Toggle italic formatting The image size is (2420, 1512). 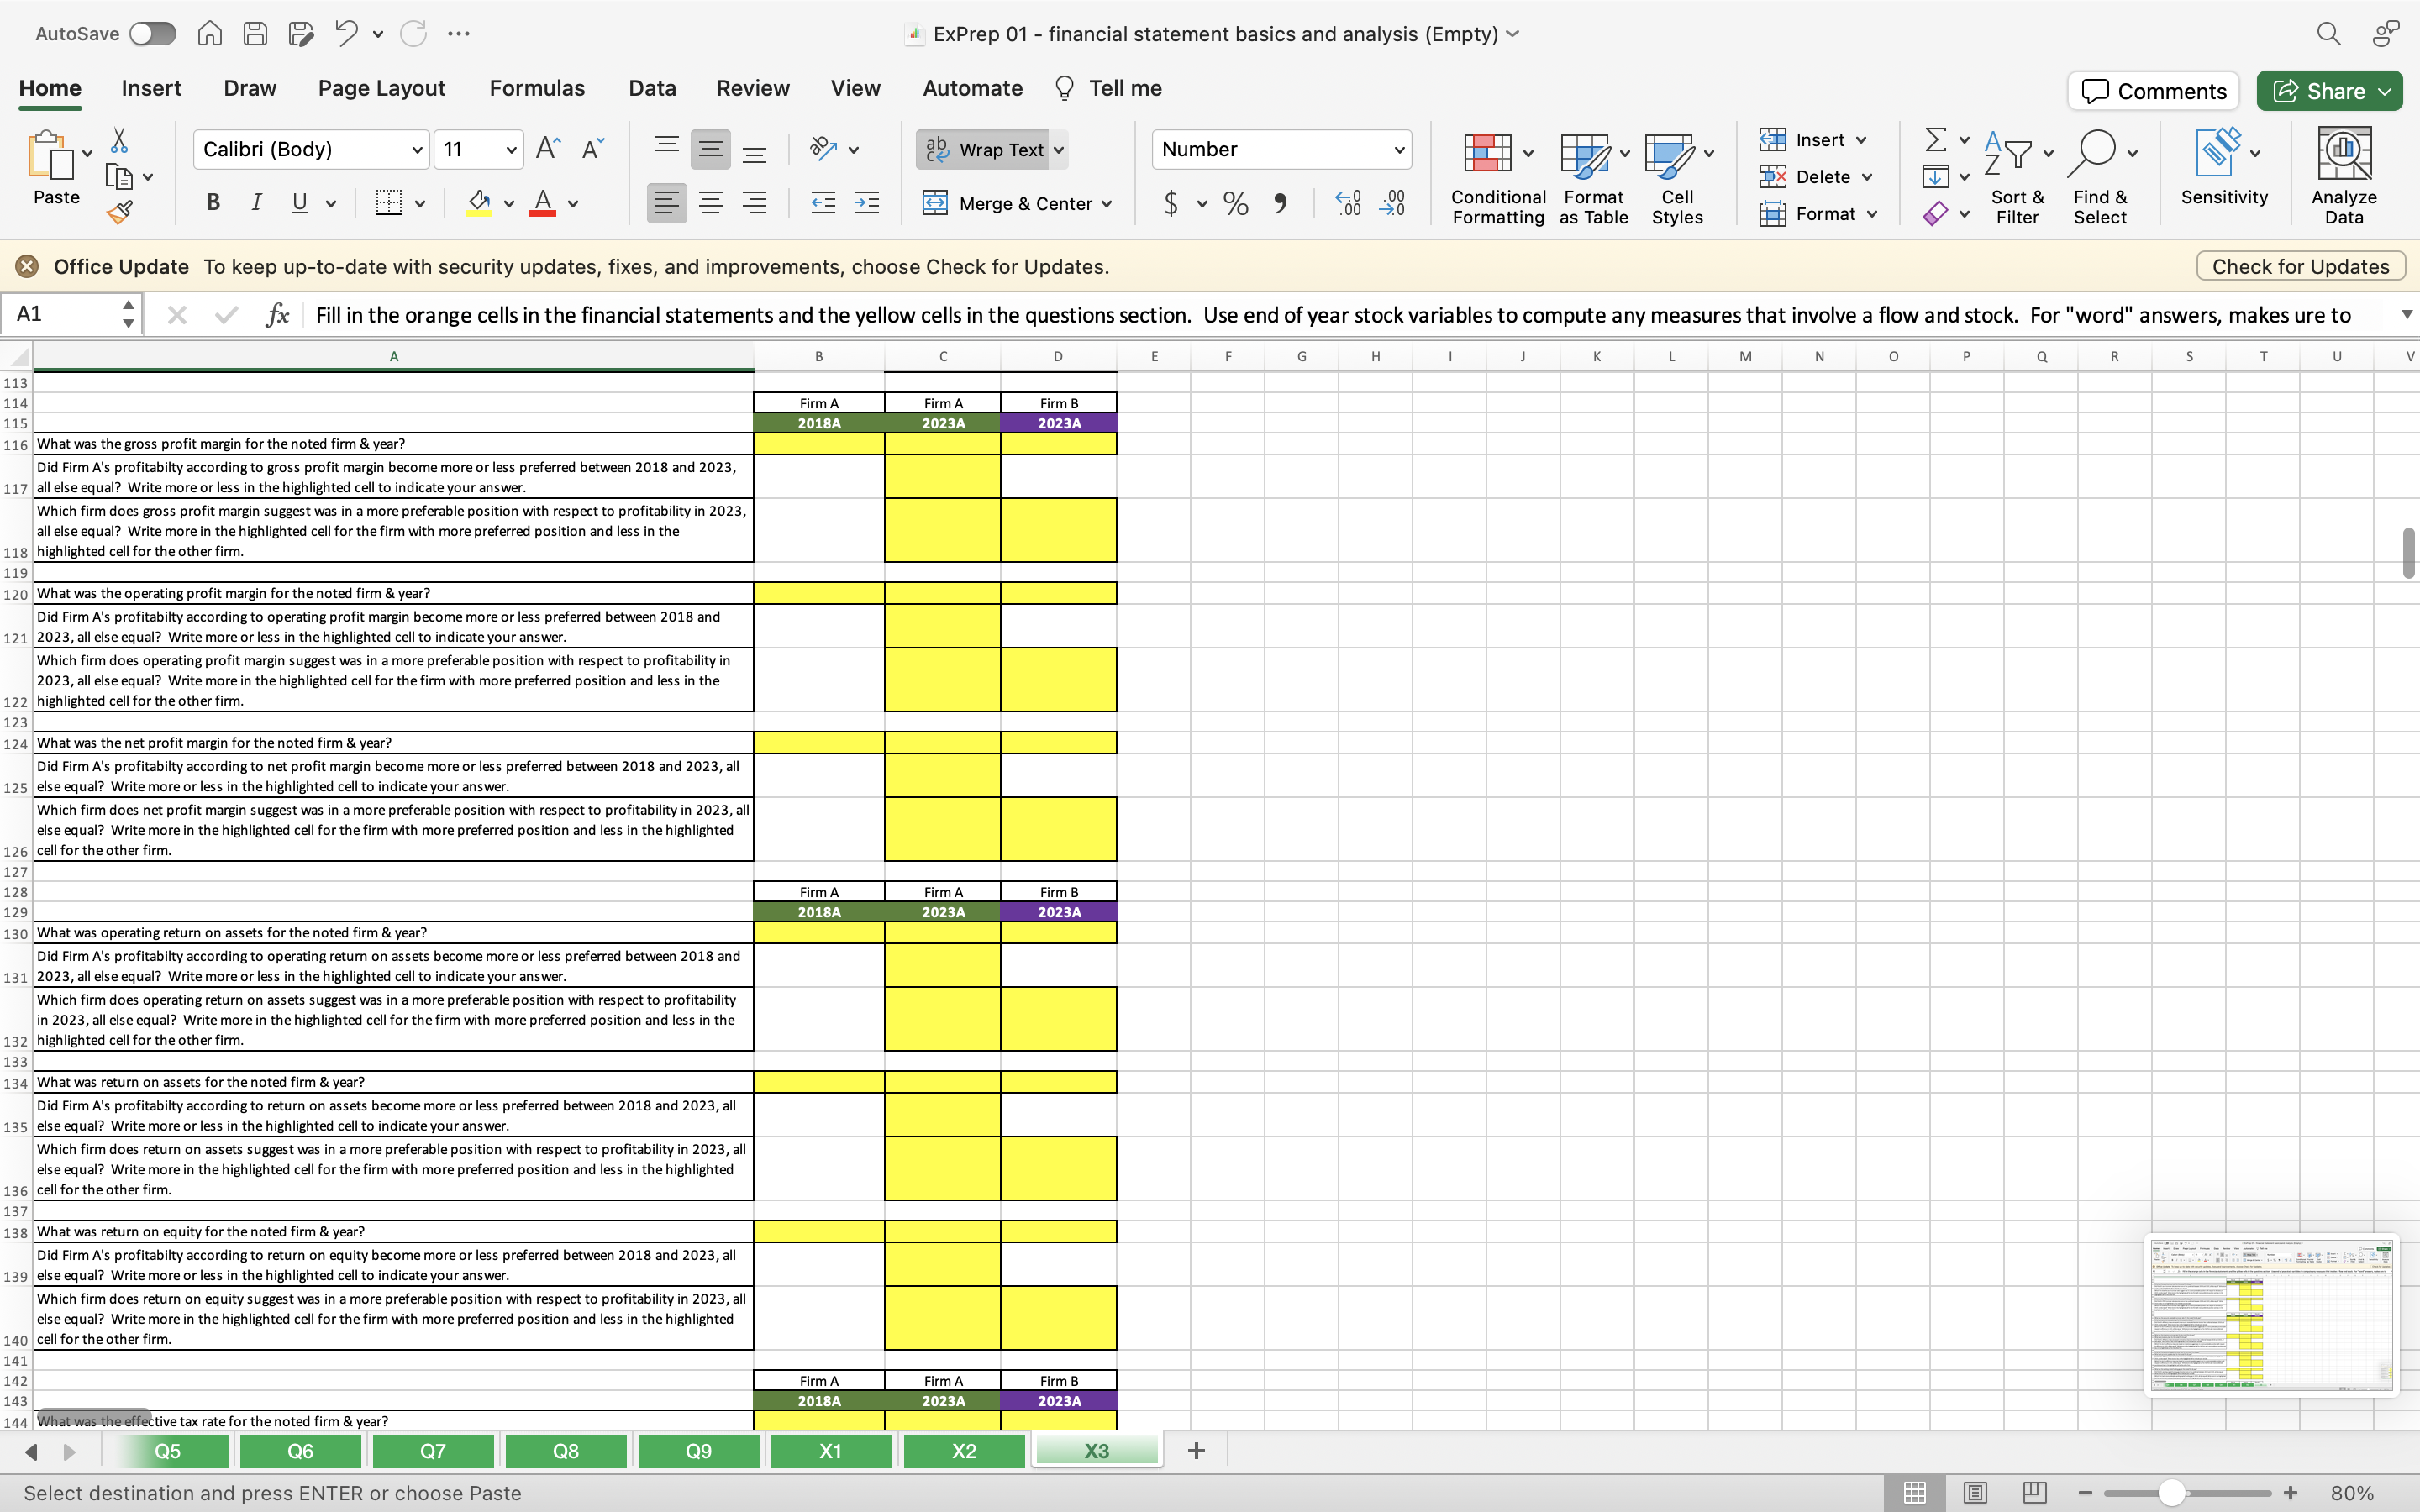[256, 203]
